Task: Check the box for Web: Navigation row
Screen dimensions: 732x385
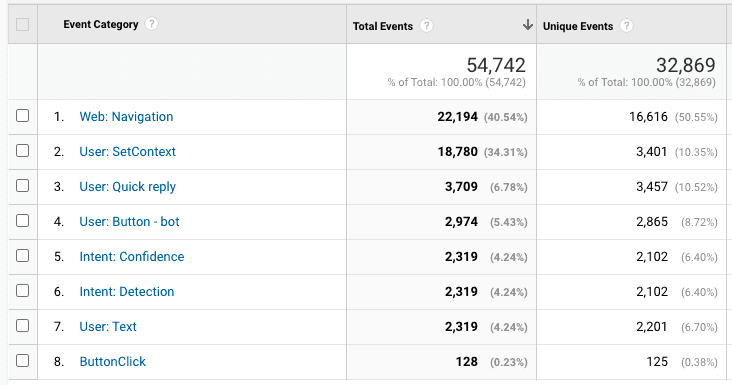Action: click(x=22, y=115)
